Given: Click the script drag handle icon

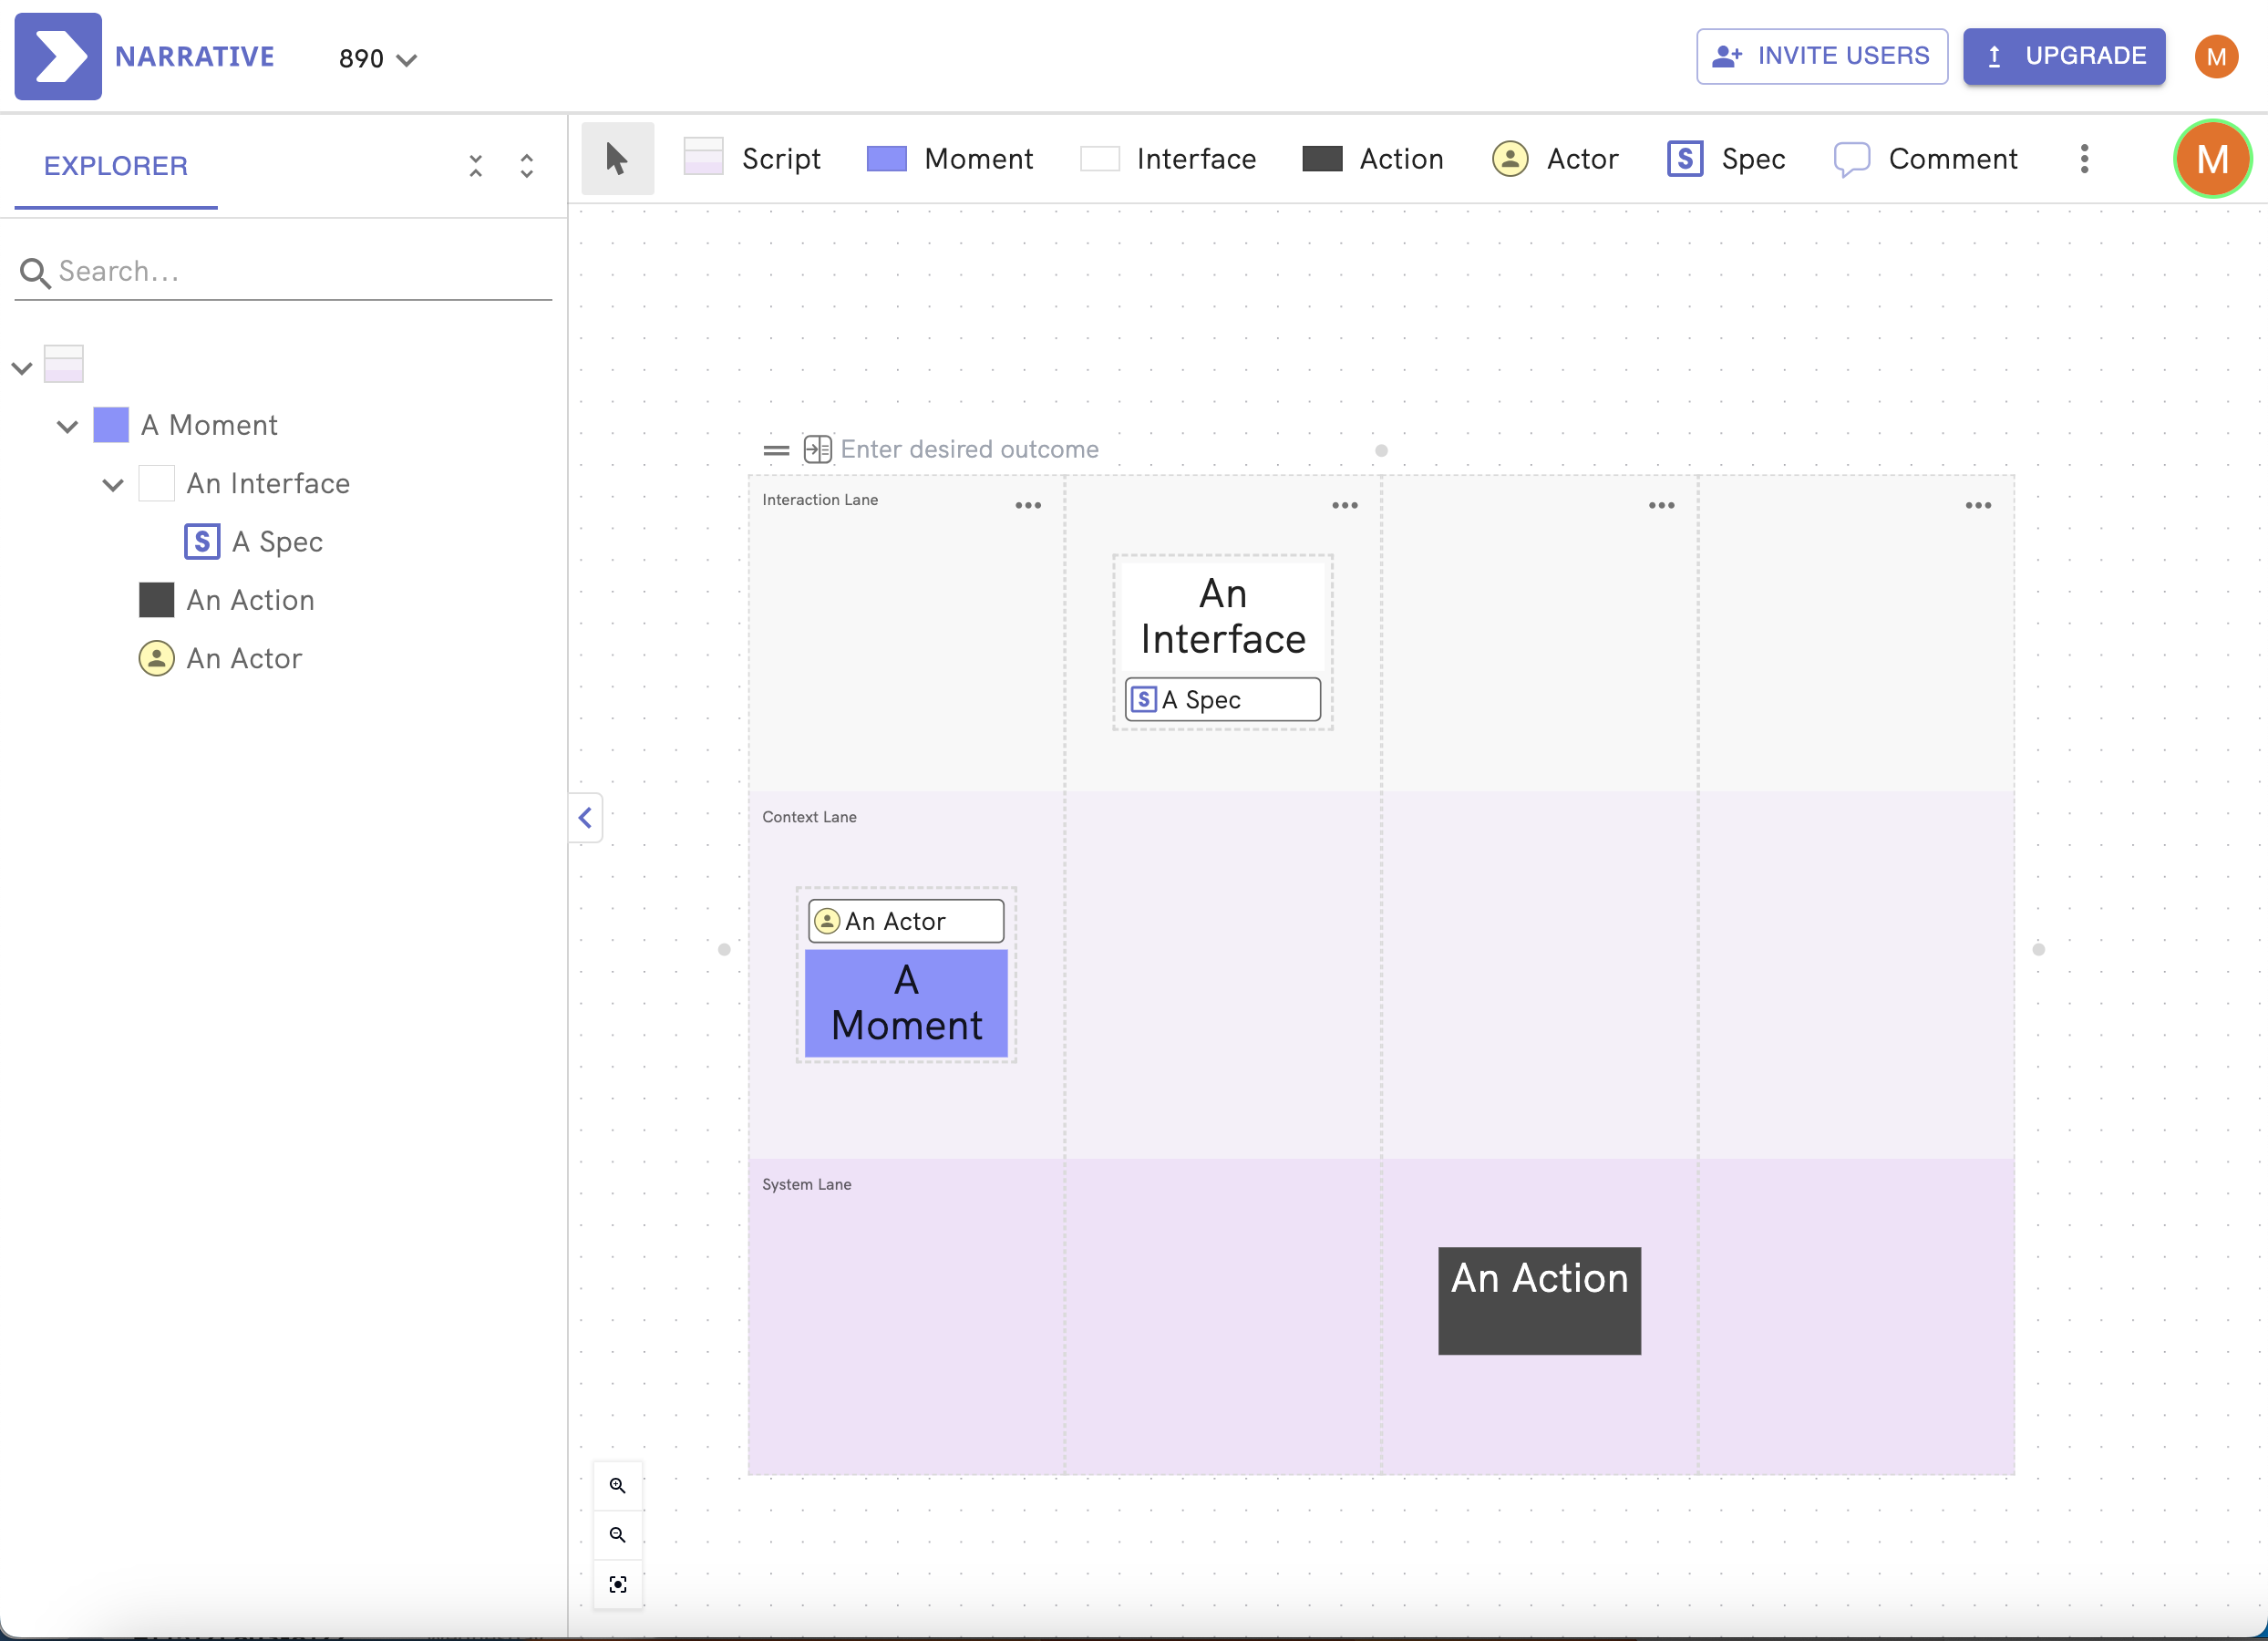Looking at the screenshot, I should [776, 451].
